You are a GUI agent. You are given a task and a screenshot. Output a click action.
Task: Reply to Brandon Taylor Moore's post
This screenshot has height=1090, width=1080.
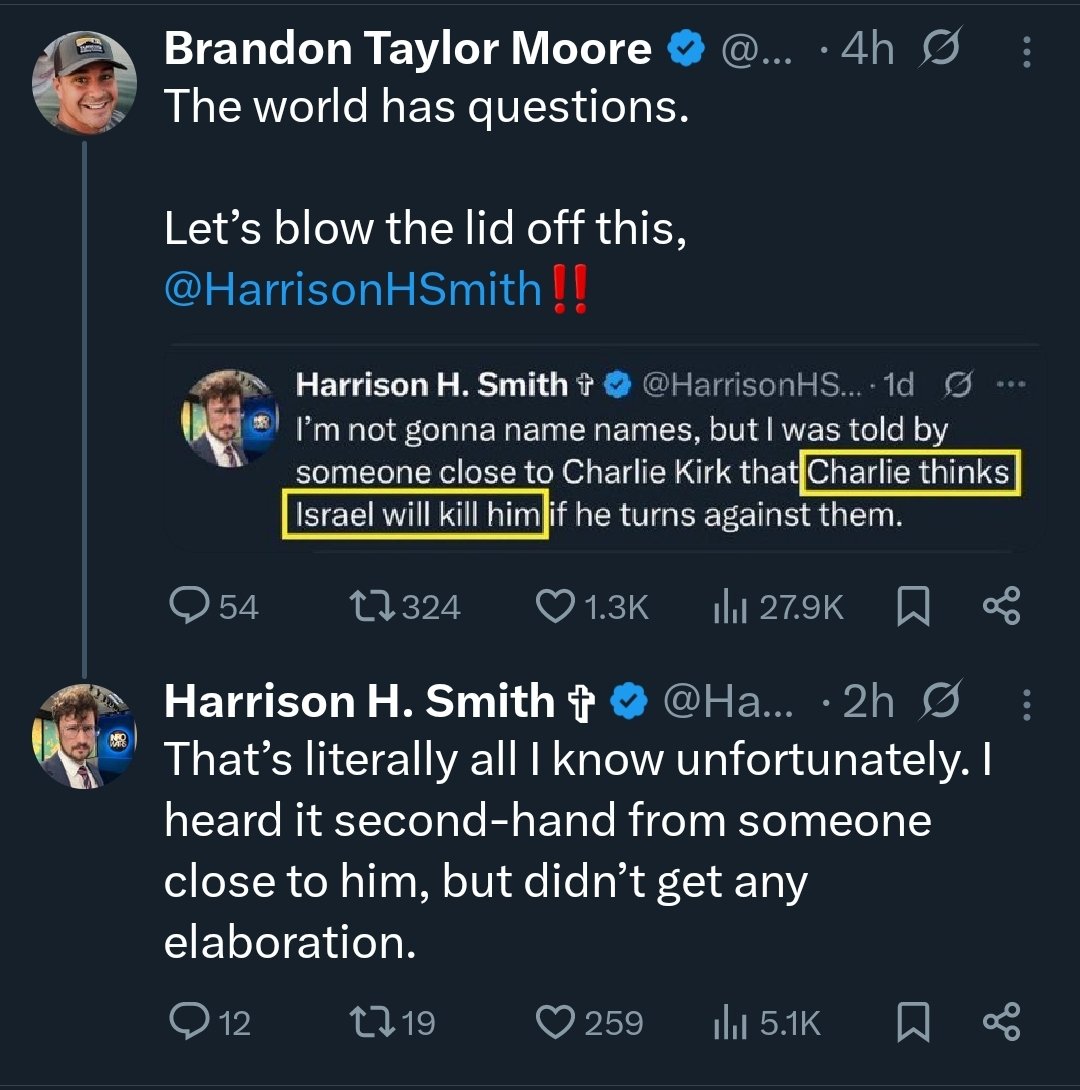(187, 606)
